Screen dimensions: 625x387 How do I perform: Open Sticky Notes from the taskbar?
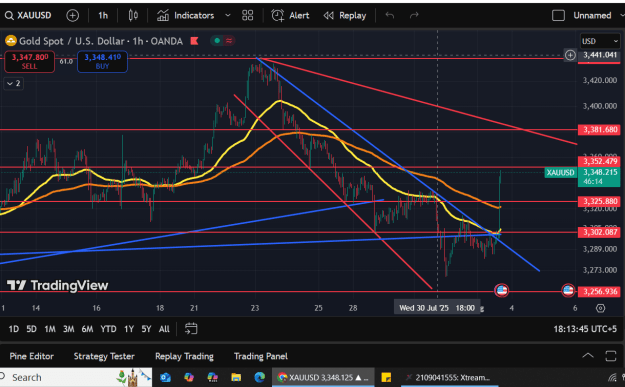click(x=386, y=377)
